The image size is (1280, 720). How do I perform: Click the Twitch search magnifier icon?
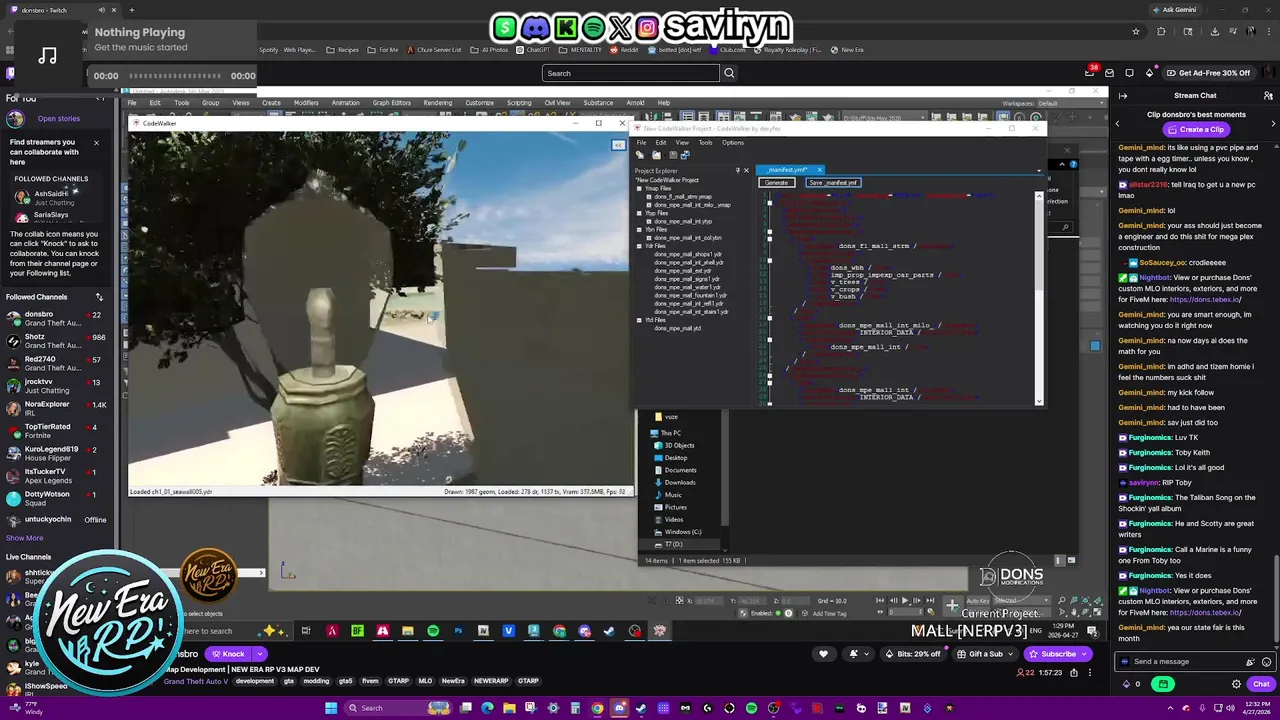729,73
